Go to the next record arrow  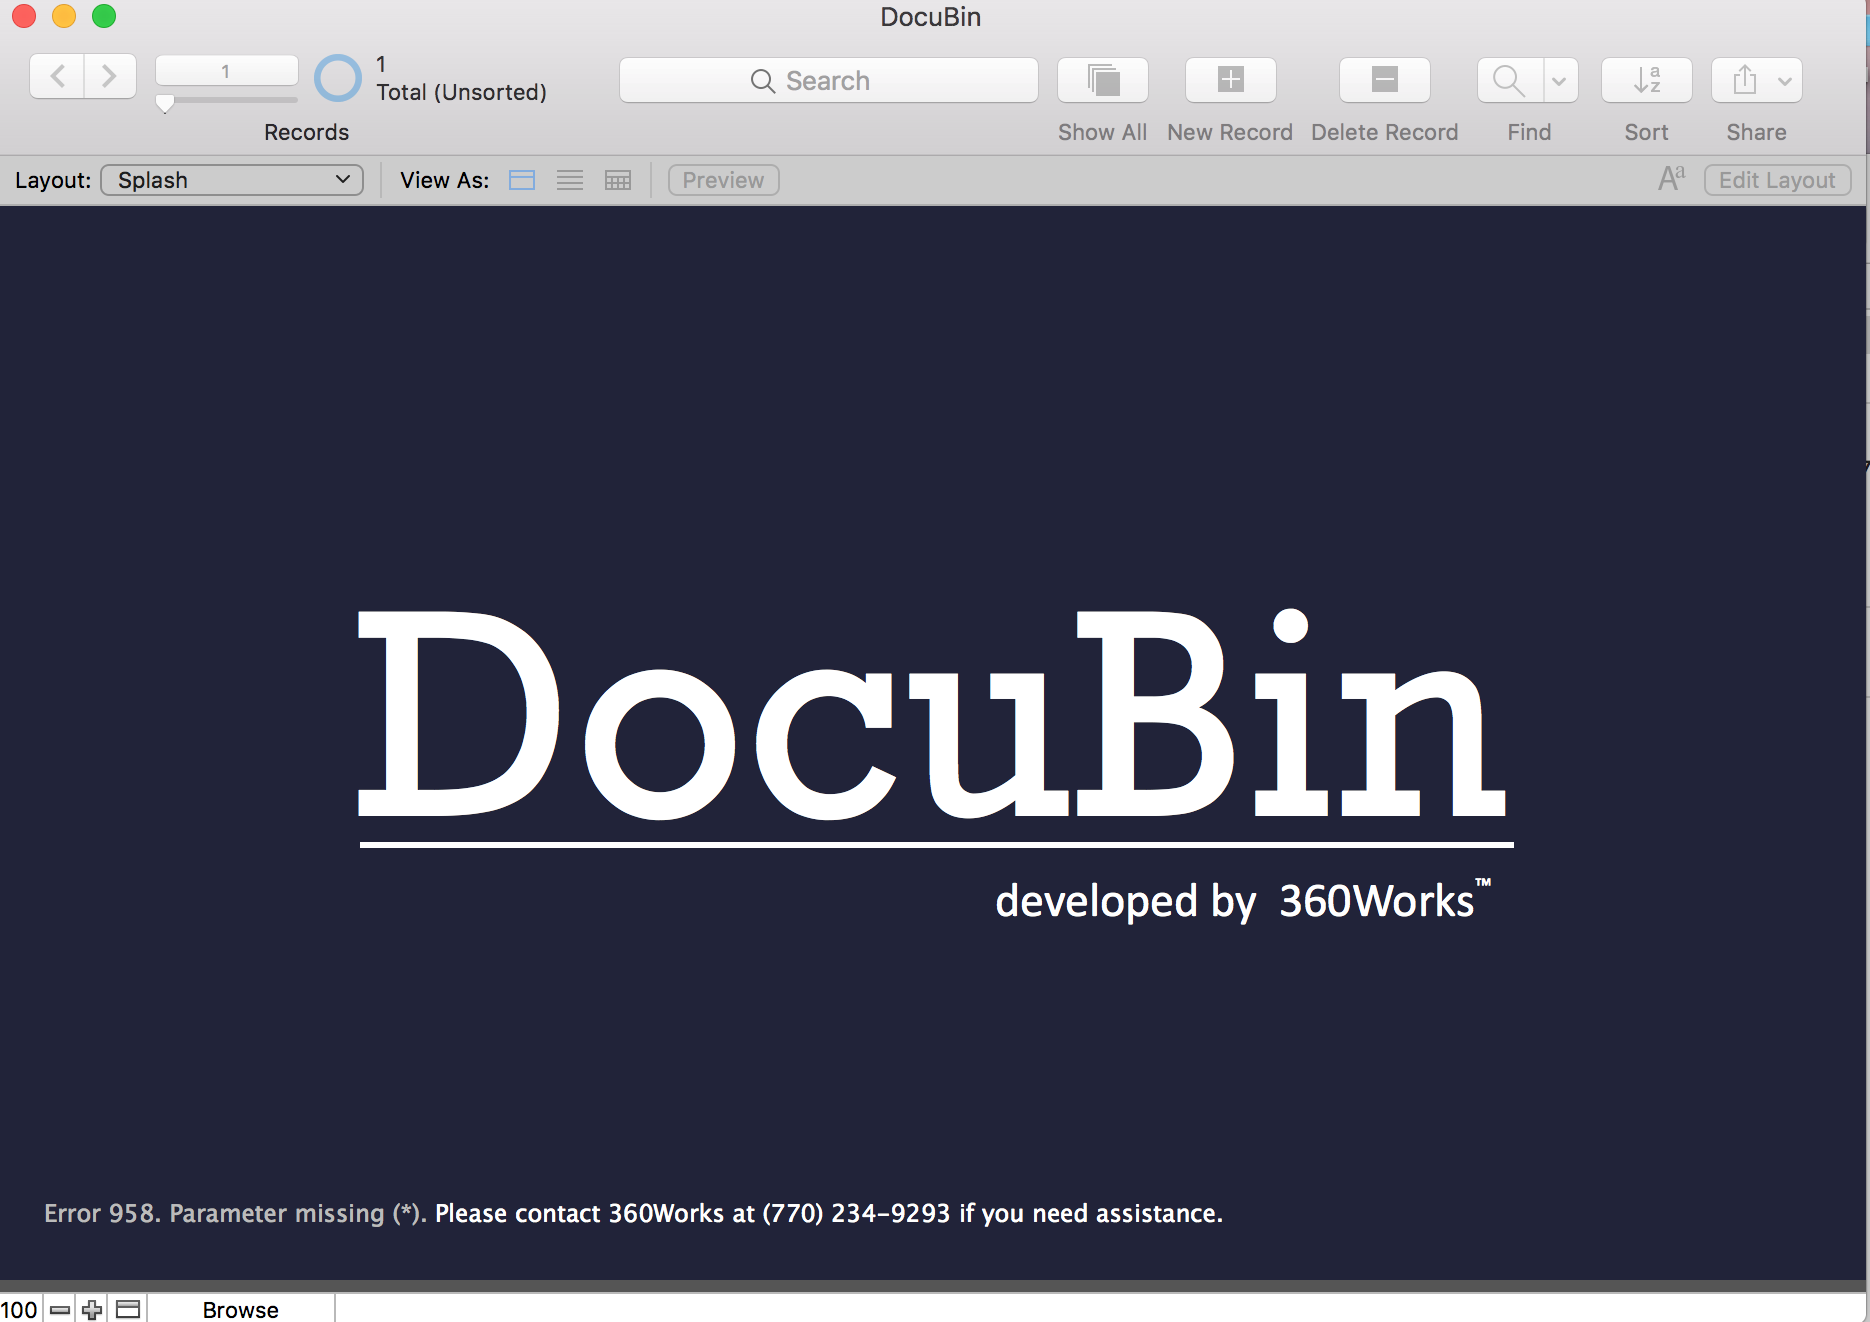[x=110, y=76]
